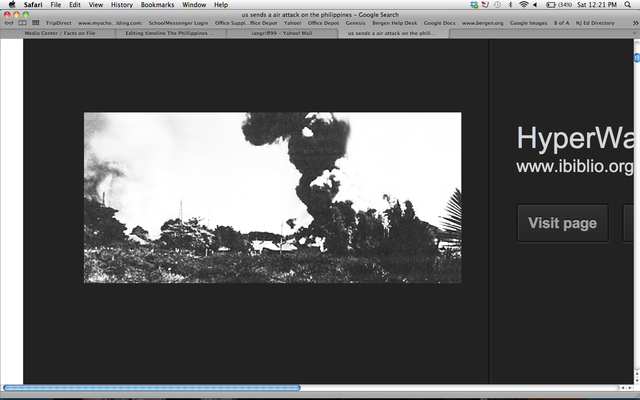Screen dimensions: 640x400
Task: Click the vertical scrollbar down arrow
Action: [x=637, y=380]
